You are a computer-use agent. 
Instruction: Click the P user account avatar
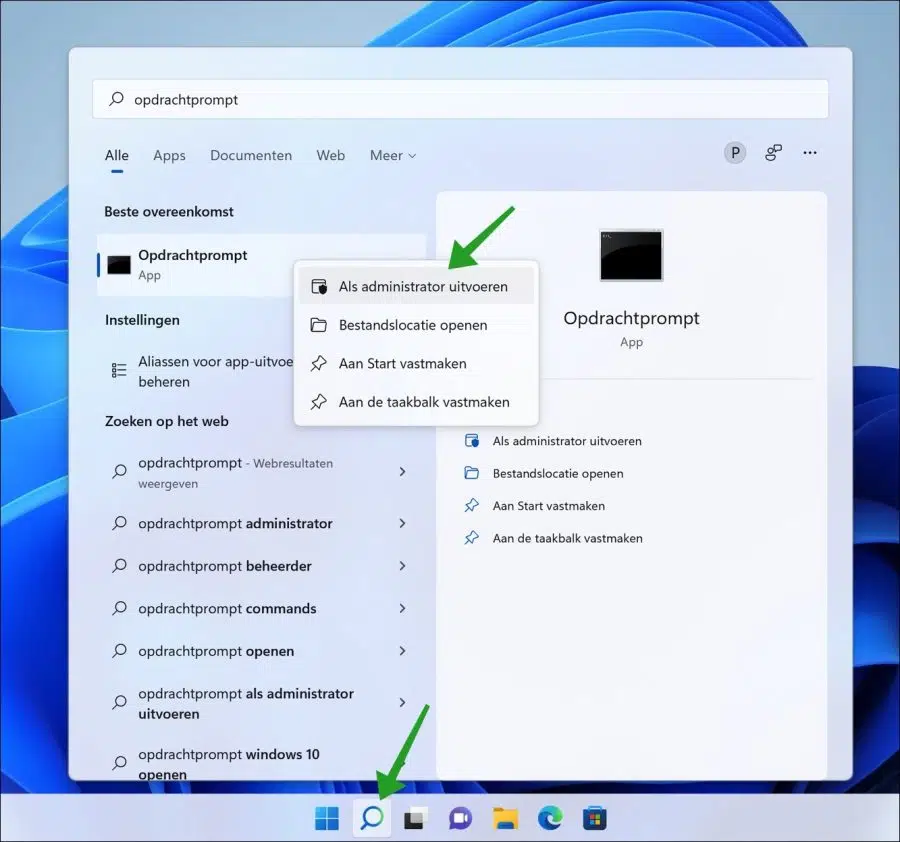[x=735, y=153]
